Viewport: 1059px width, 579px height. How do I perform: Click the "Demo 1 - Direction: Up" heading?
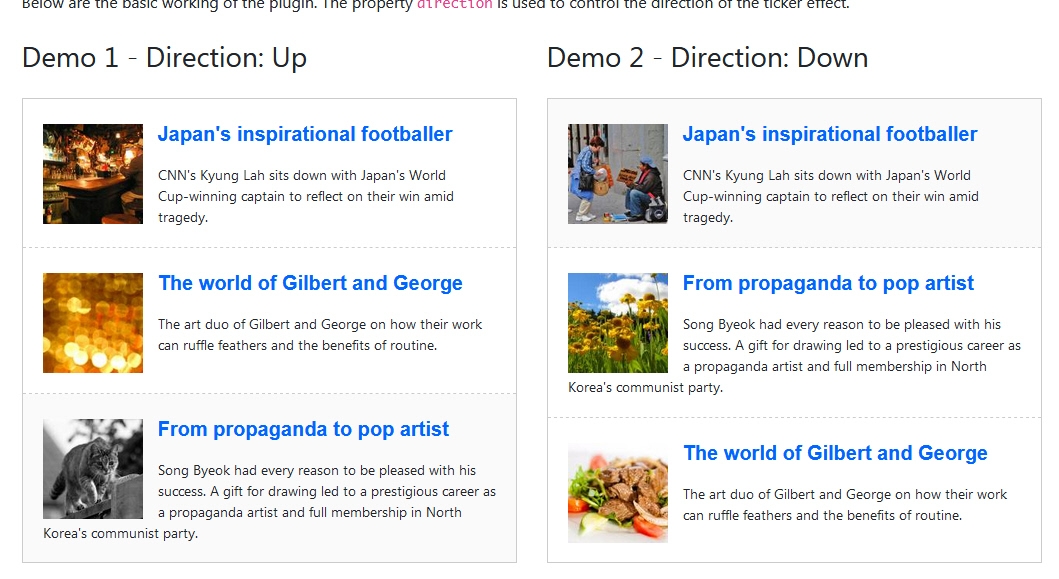click(x=164, y=58)
